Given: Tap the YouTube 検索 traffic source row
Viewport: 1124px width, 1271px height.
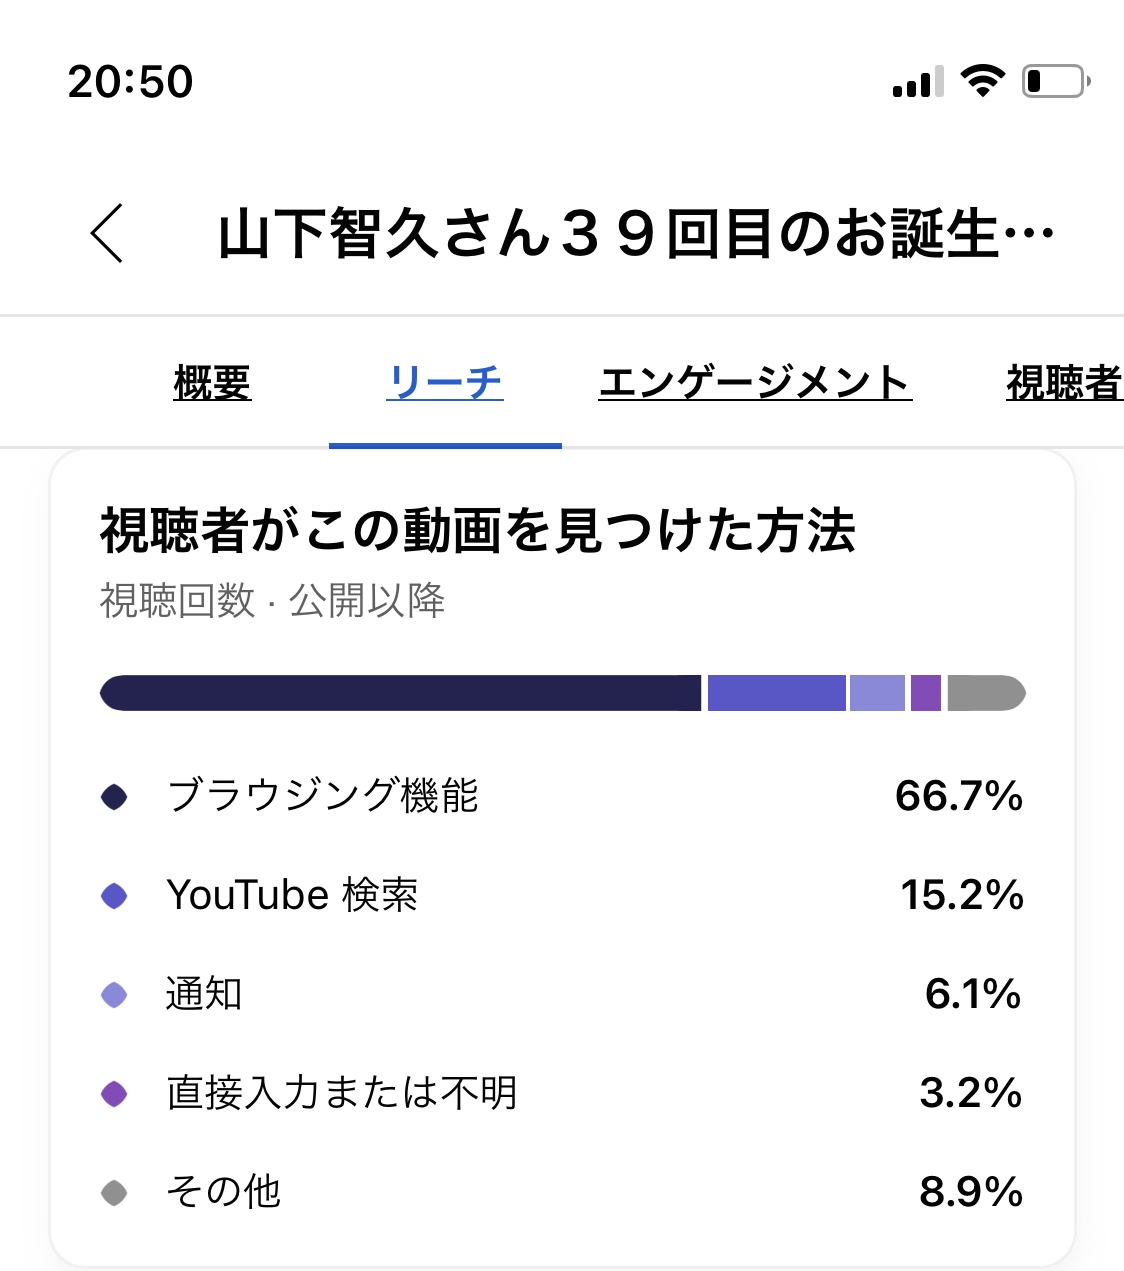Looking at the screenshot, I should (x=560, y=896).
